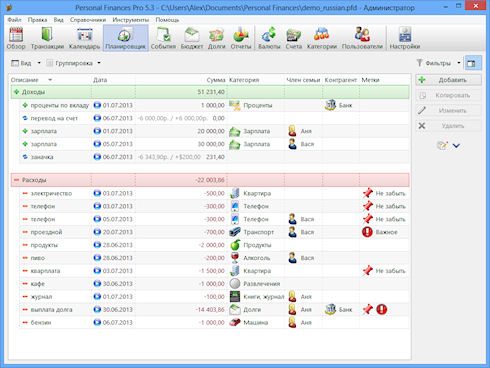The image size is (490, 368).
Task: Click the Важное red alert icon
Action: point(367,232)
